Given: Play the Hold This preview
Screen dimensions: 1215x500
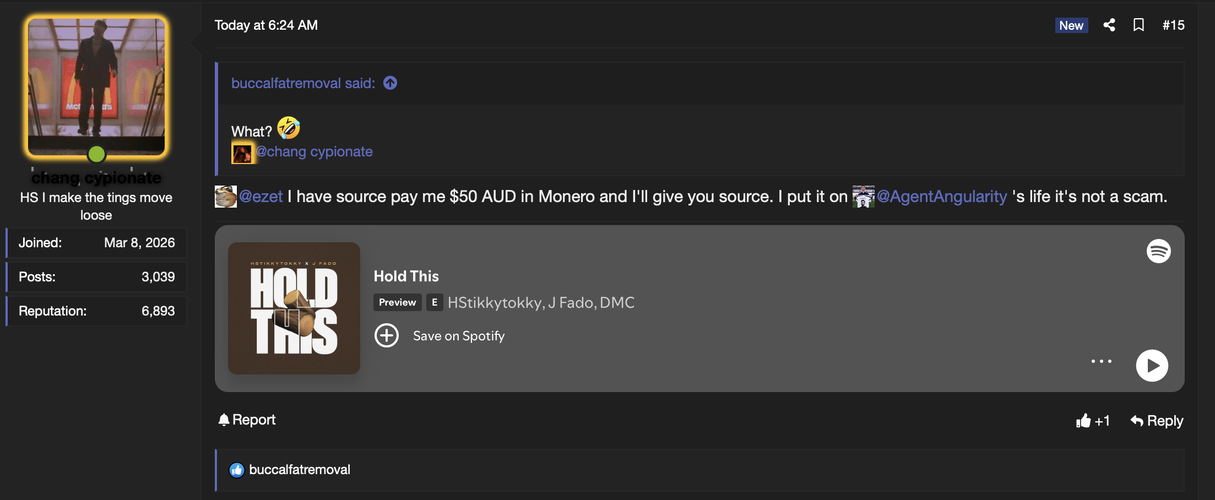Looking at the screenshot, I should click(x=1152, y=365).
